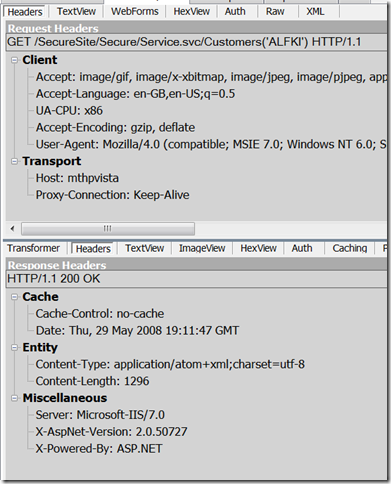This screenshot has width=391, height=484.
Task: Select the User-Agent: Mozilla/4.0 row
Action: tap(211, 144)
